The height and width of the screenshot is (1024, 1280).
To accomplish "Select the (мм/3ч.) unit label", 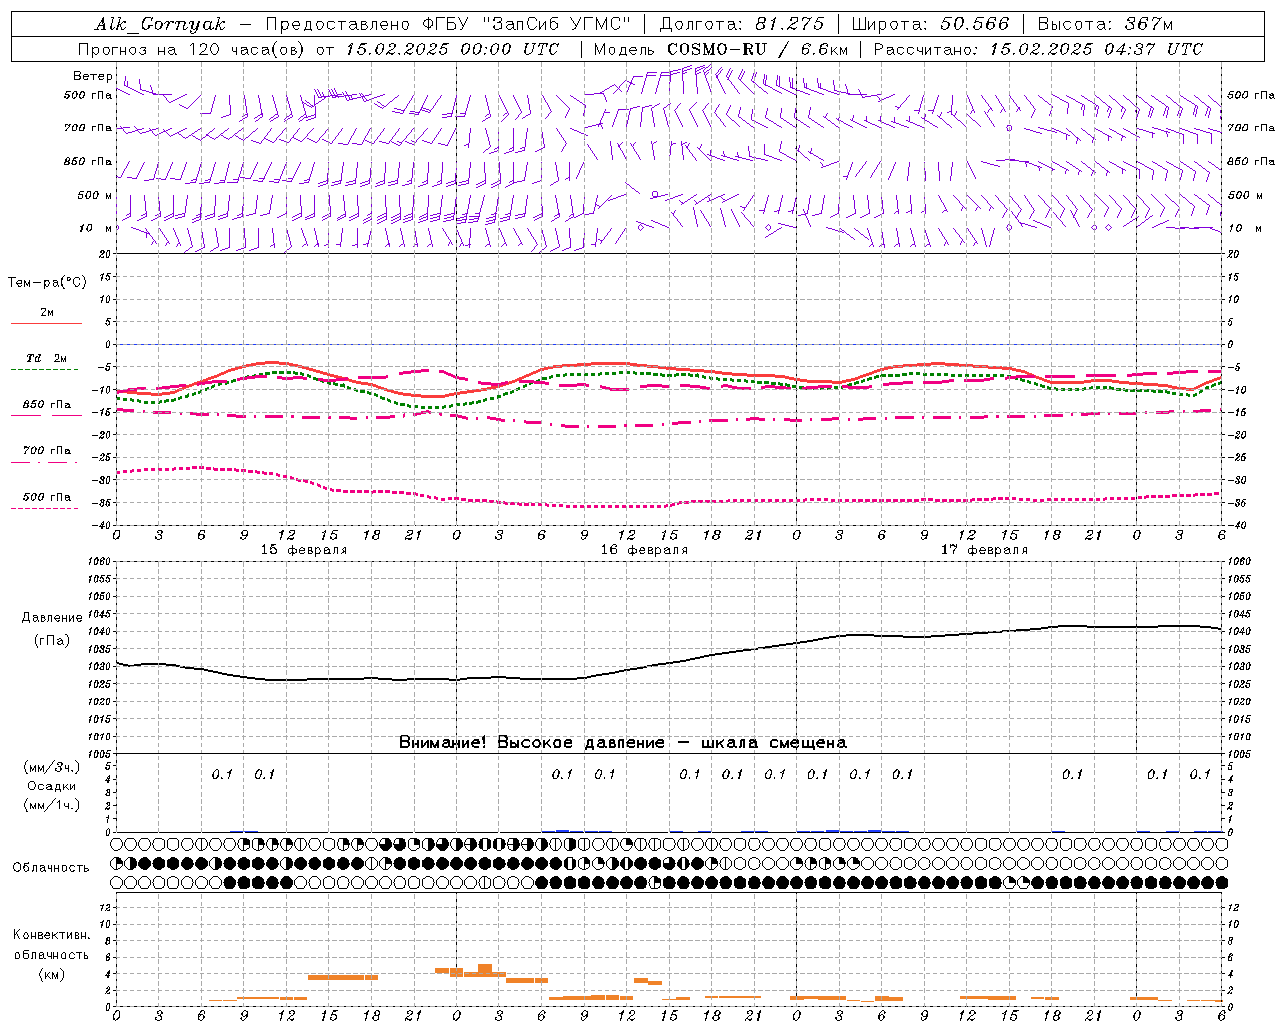I will tap(52, 767).
